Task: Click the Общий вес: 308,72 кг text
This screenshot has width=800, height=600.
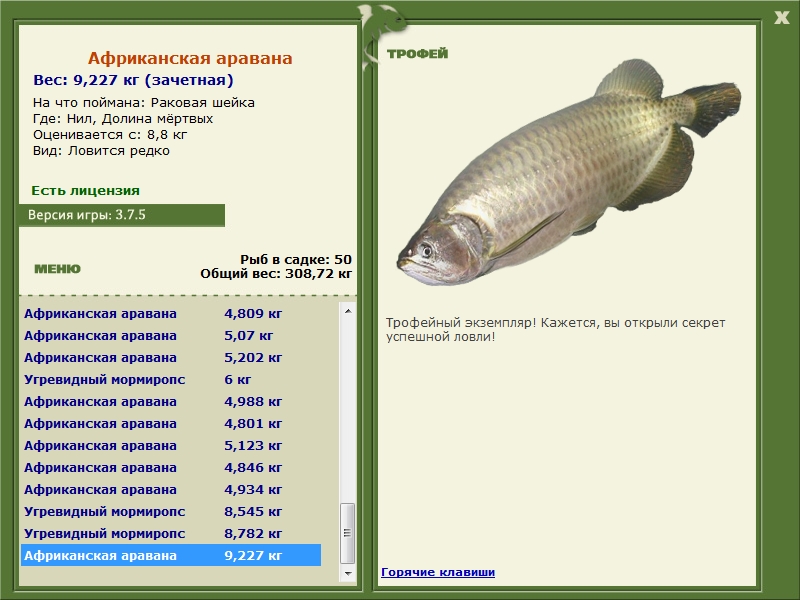Action: [276, 273]
